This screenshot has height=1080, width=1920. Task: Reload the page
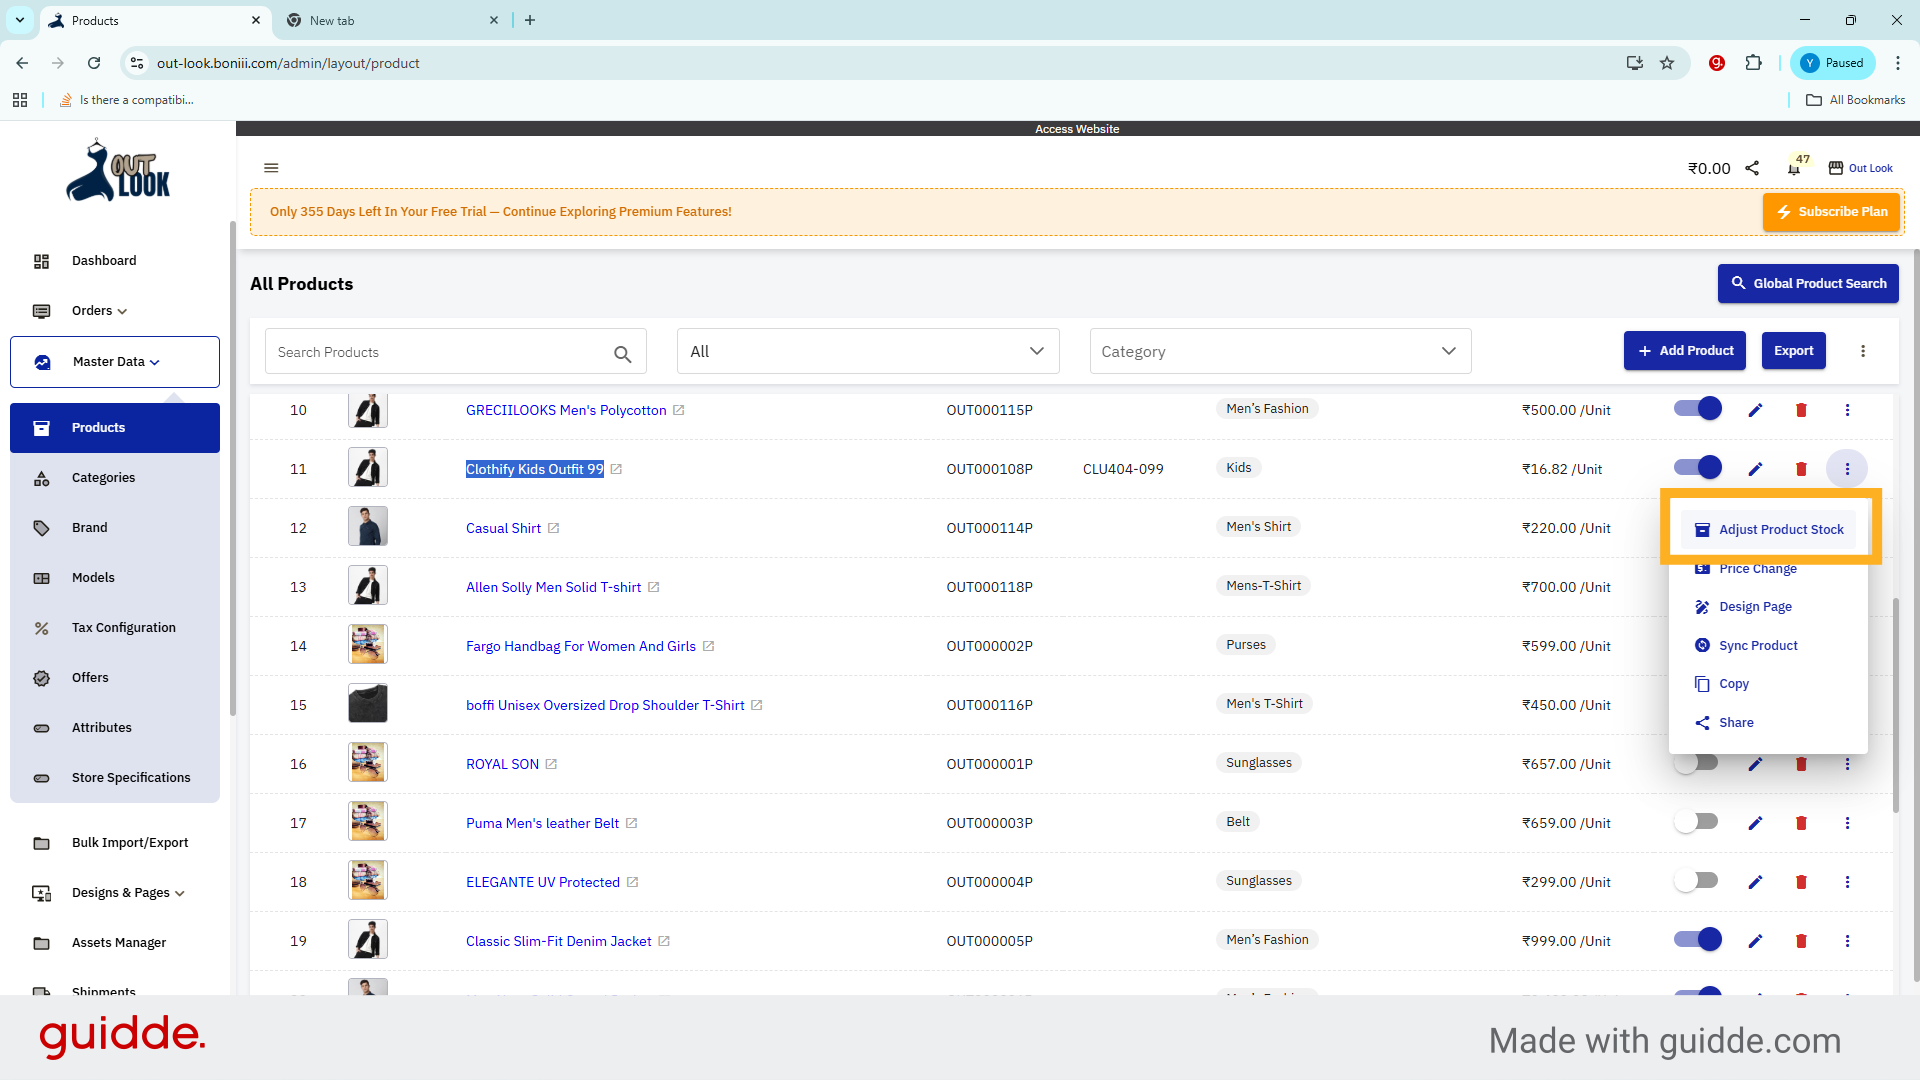point(94,63)
